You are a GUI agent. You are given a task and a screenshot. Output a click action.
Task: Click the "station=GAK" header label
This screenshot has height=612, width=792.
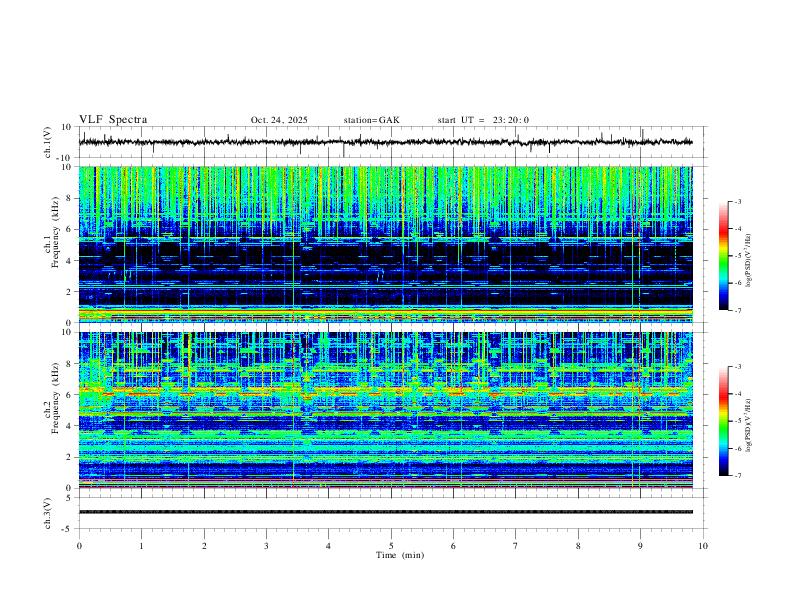point(371,120)
